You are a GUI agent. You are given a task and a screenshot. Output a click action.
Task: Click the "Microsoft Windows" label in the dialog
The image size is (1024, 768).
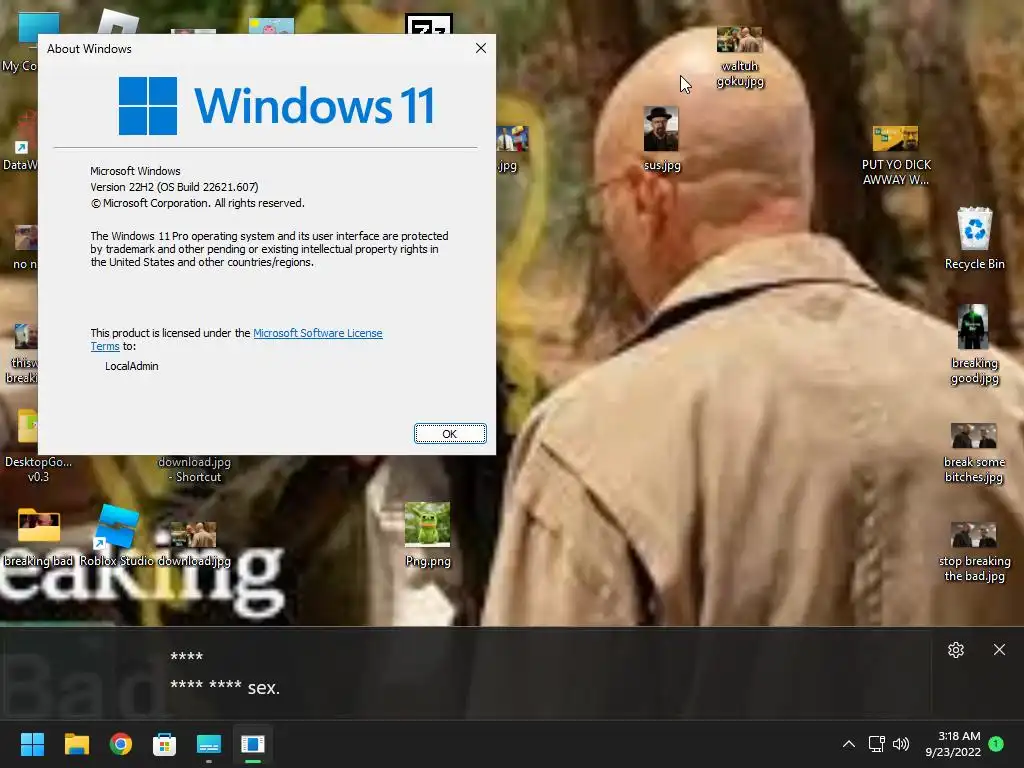pos(135,171)
